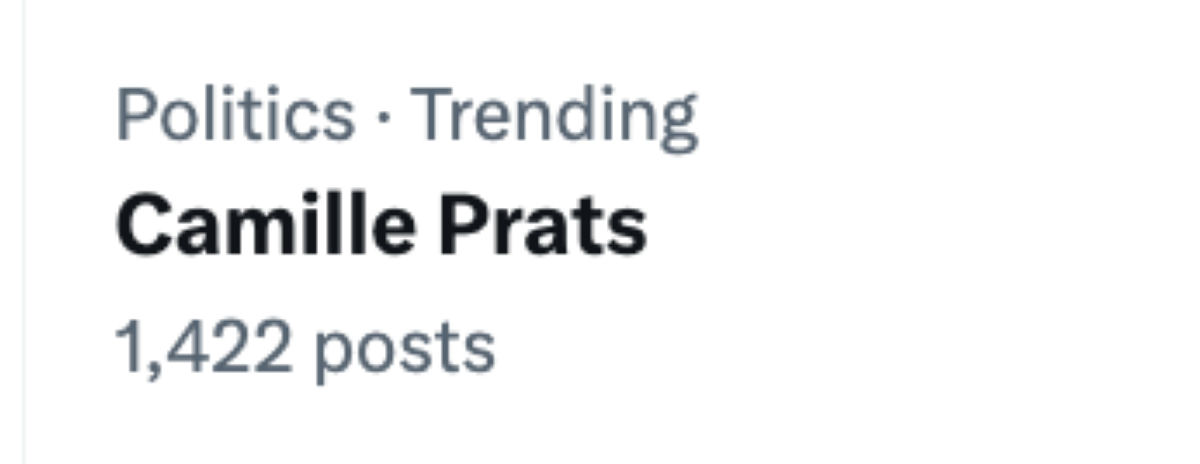View posts about Camille Prats
1200x464 pixels.
[305, 348]
